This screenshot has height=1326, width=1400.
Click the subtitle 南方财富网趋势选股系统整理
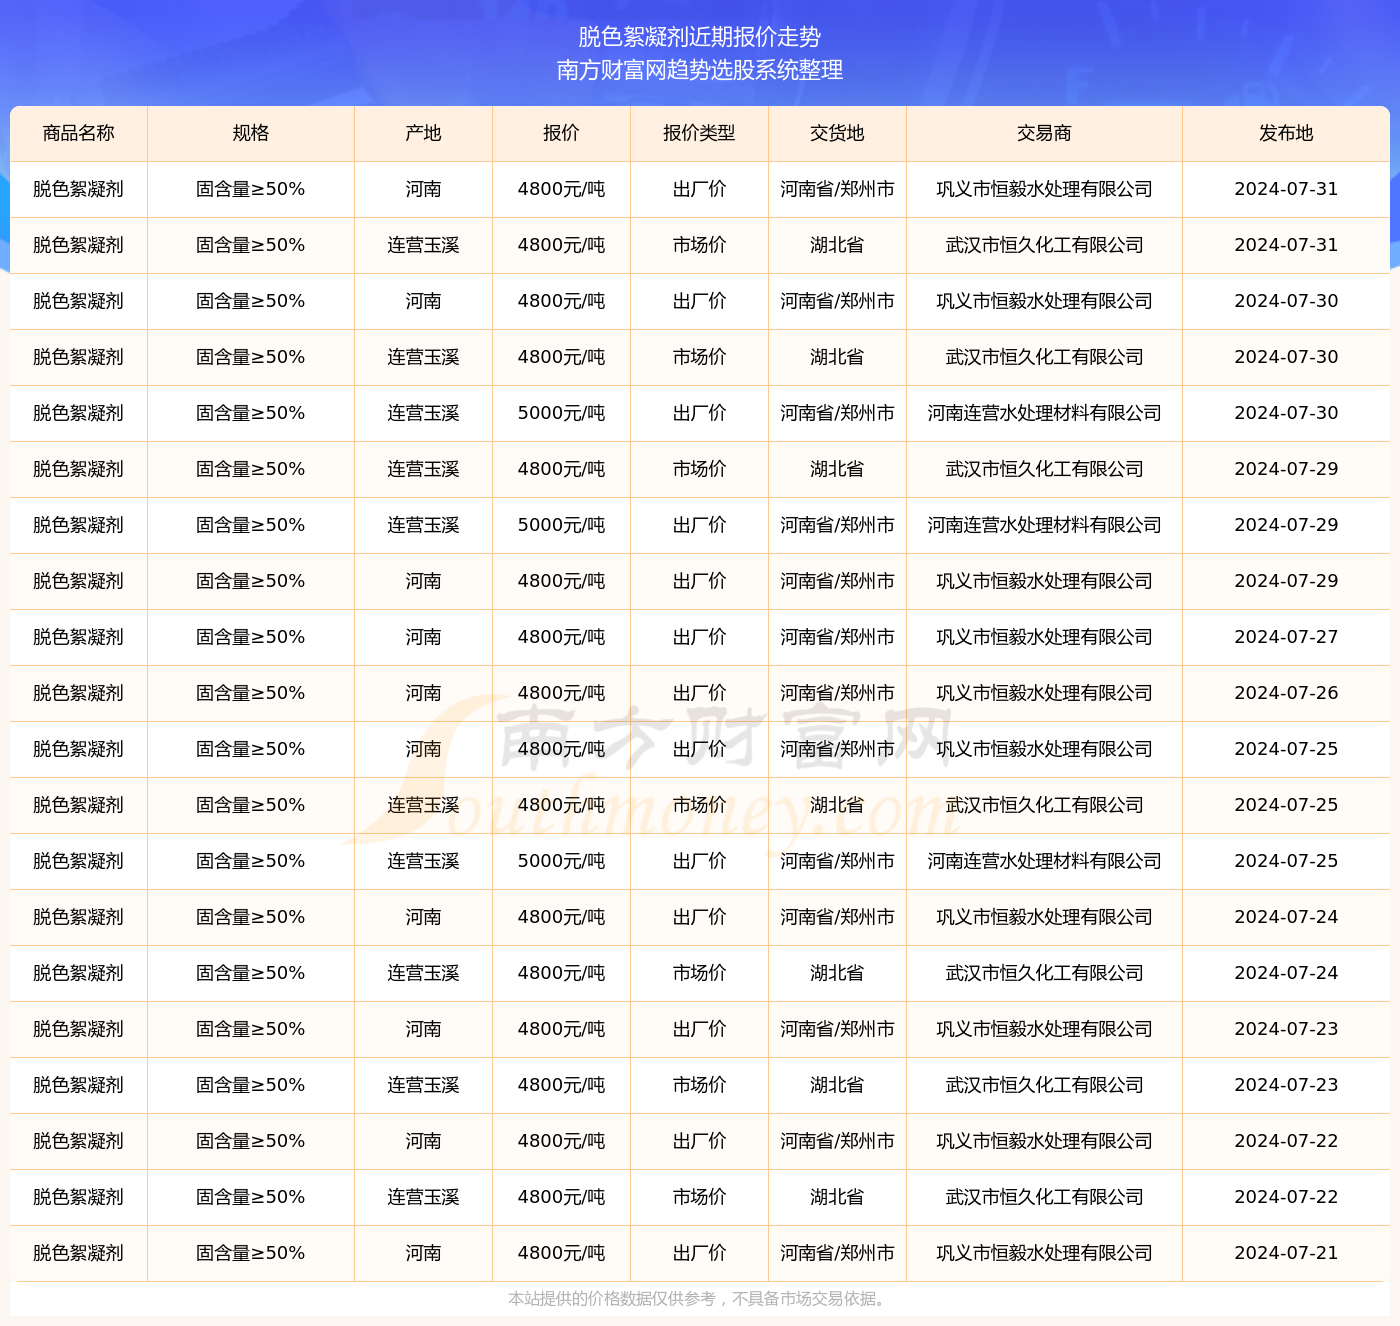[x=700, y=70]
